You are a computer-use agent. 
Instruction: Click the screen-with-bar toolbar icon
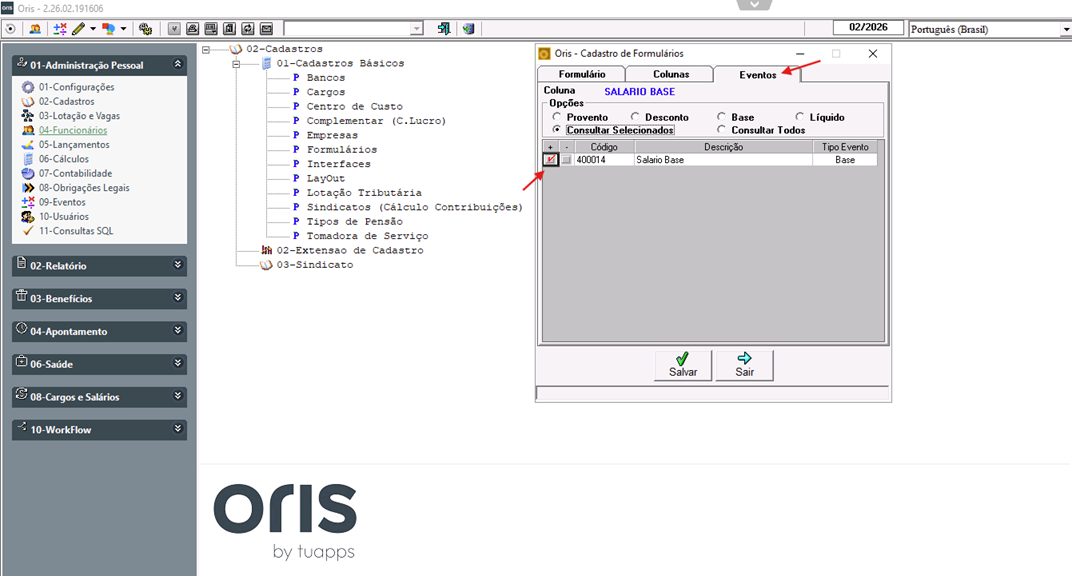[x=211, y=29]
